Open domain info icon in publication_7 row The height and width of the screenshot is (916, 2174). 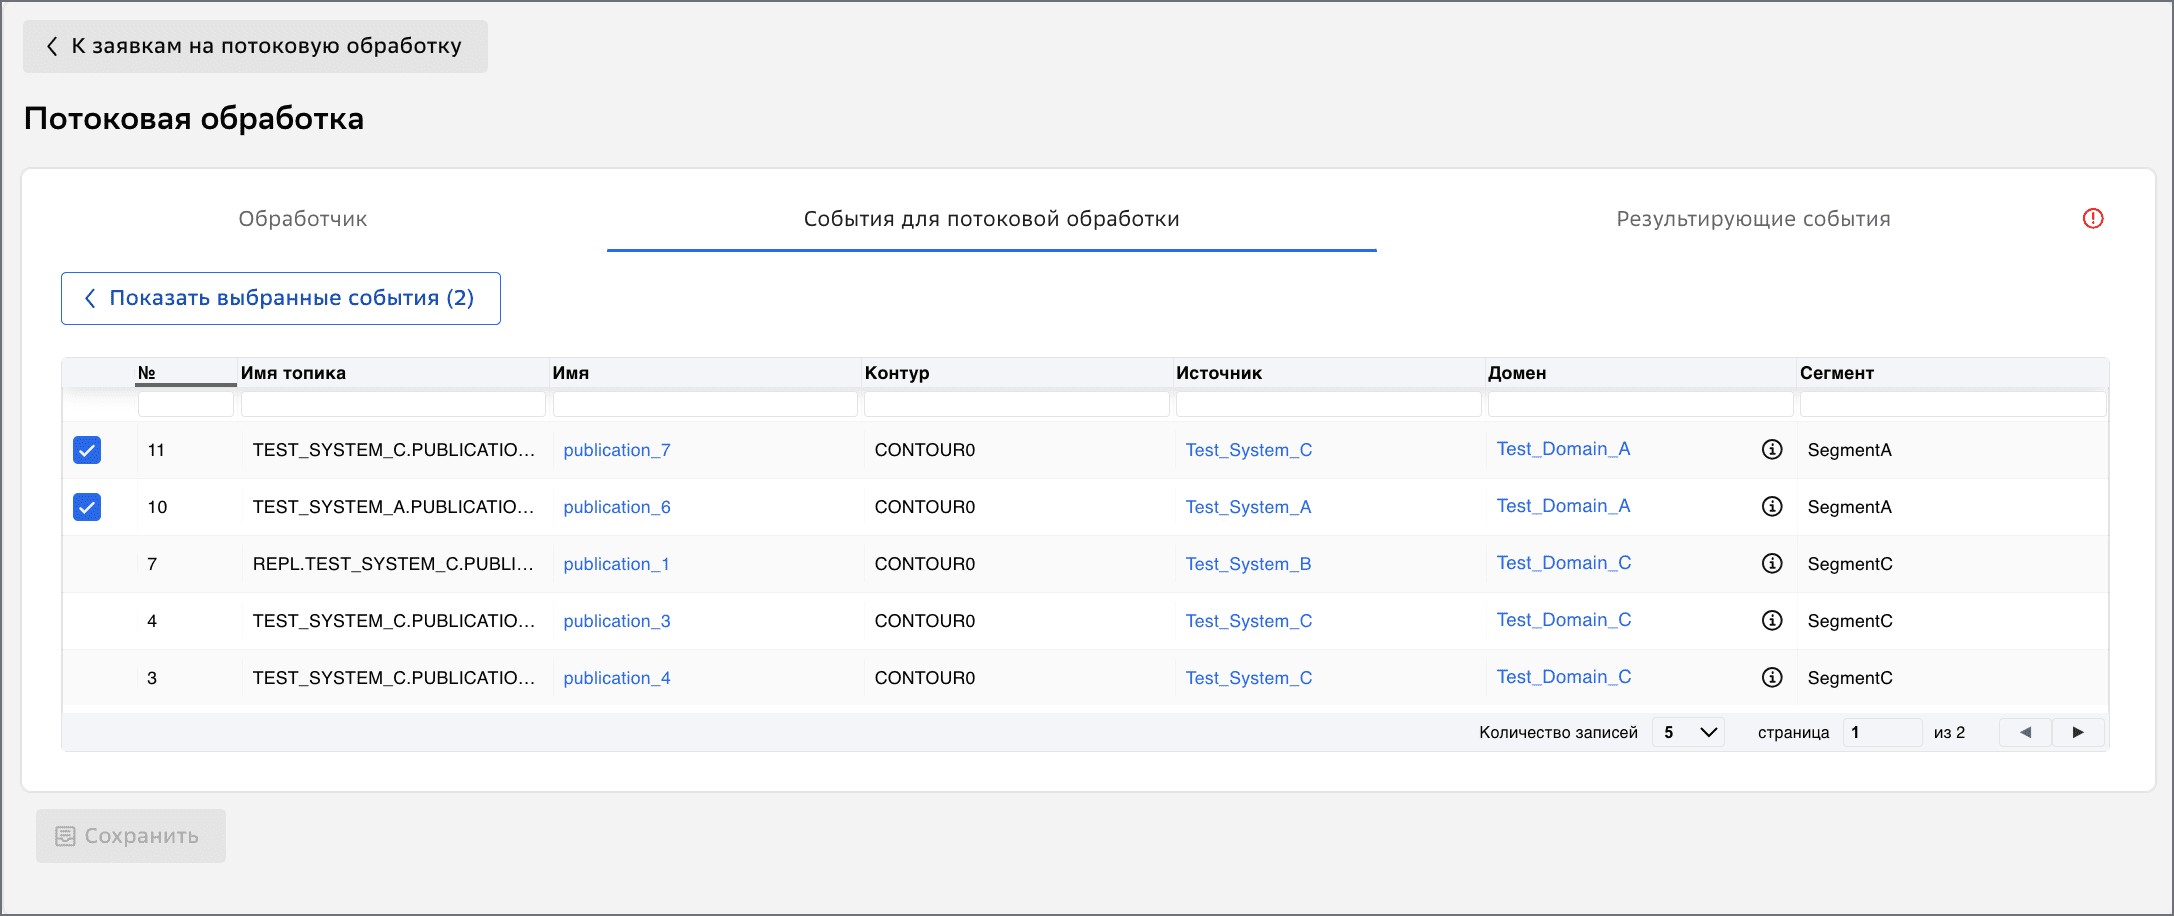pos(1772,449)
